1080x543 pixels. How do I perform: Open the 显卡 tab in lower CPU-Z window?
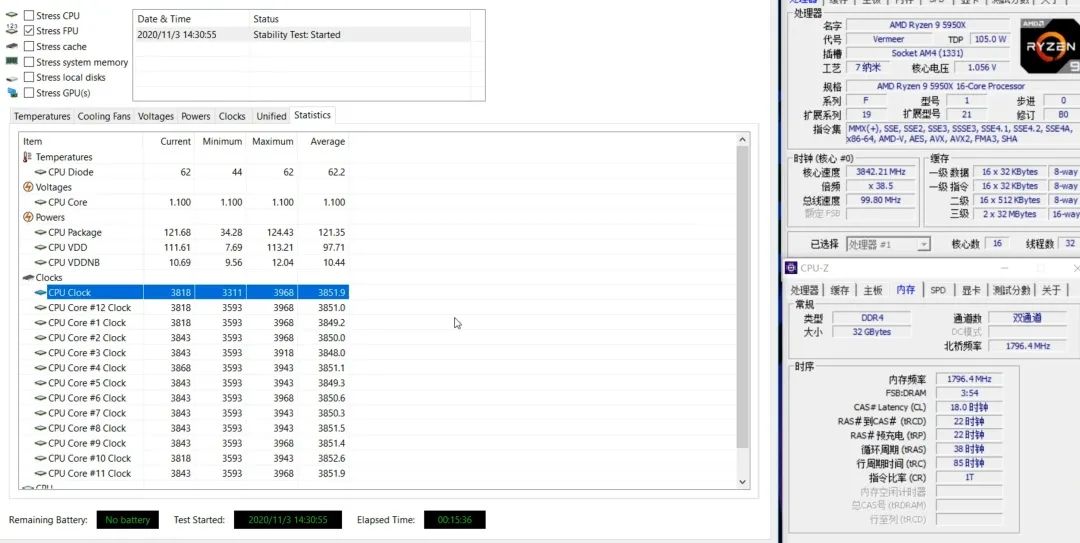pos(971,290)
